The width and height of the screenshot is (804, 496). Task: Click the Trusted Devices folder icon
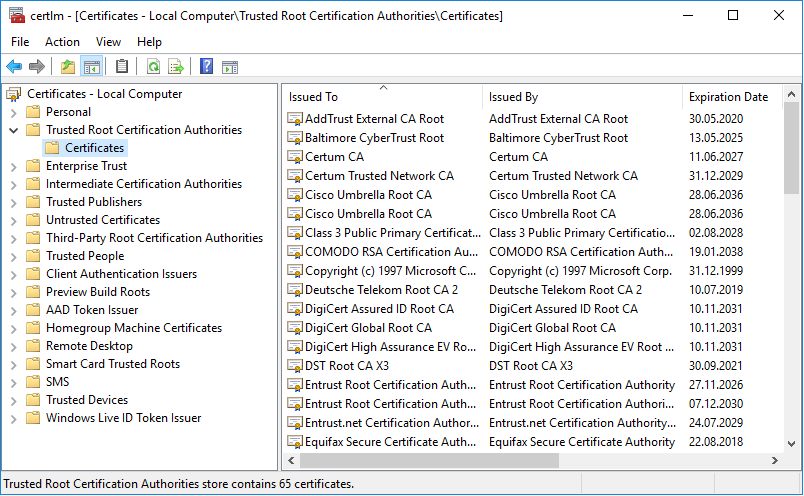click(33, 400)
